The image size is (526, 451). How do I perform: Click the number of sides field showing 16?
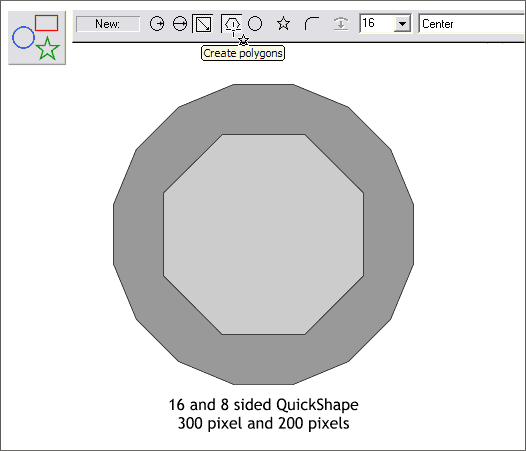pos(377,23)
